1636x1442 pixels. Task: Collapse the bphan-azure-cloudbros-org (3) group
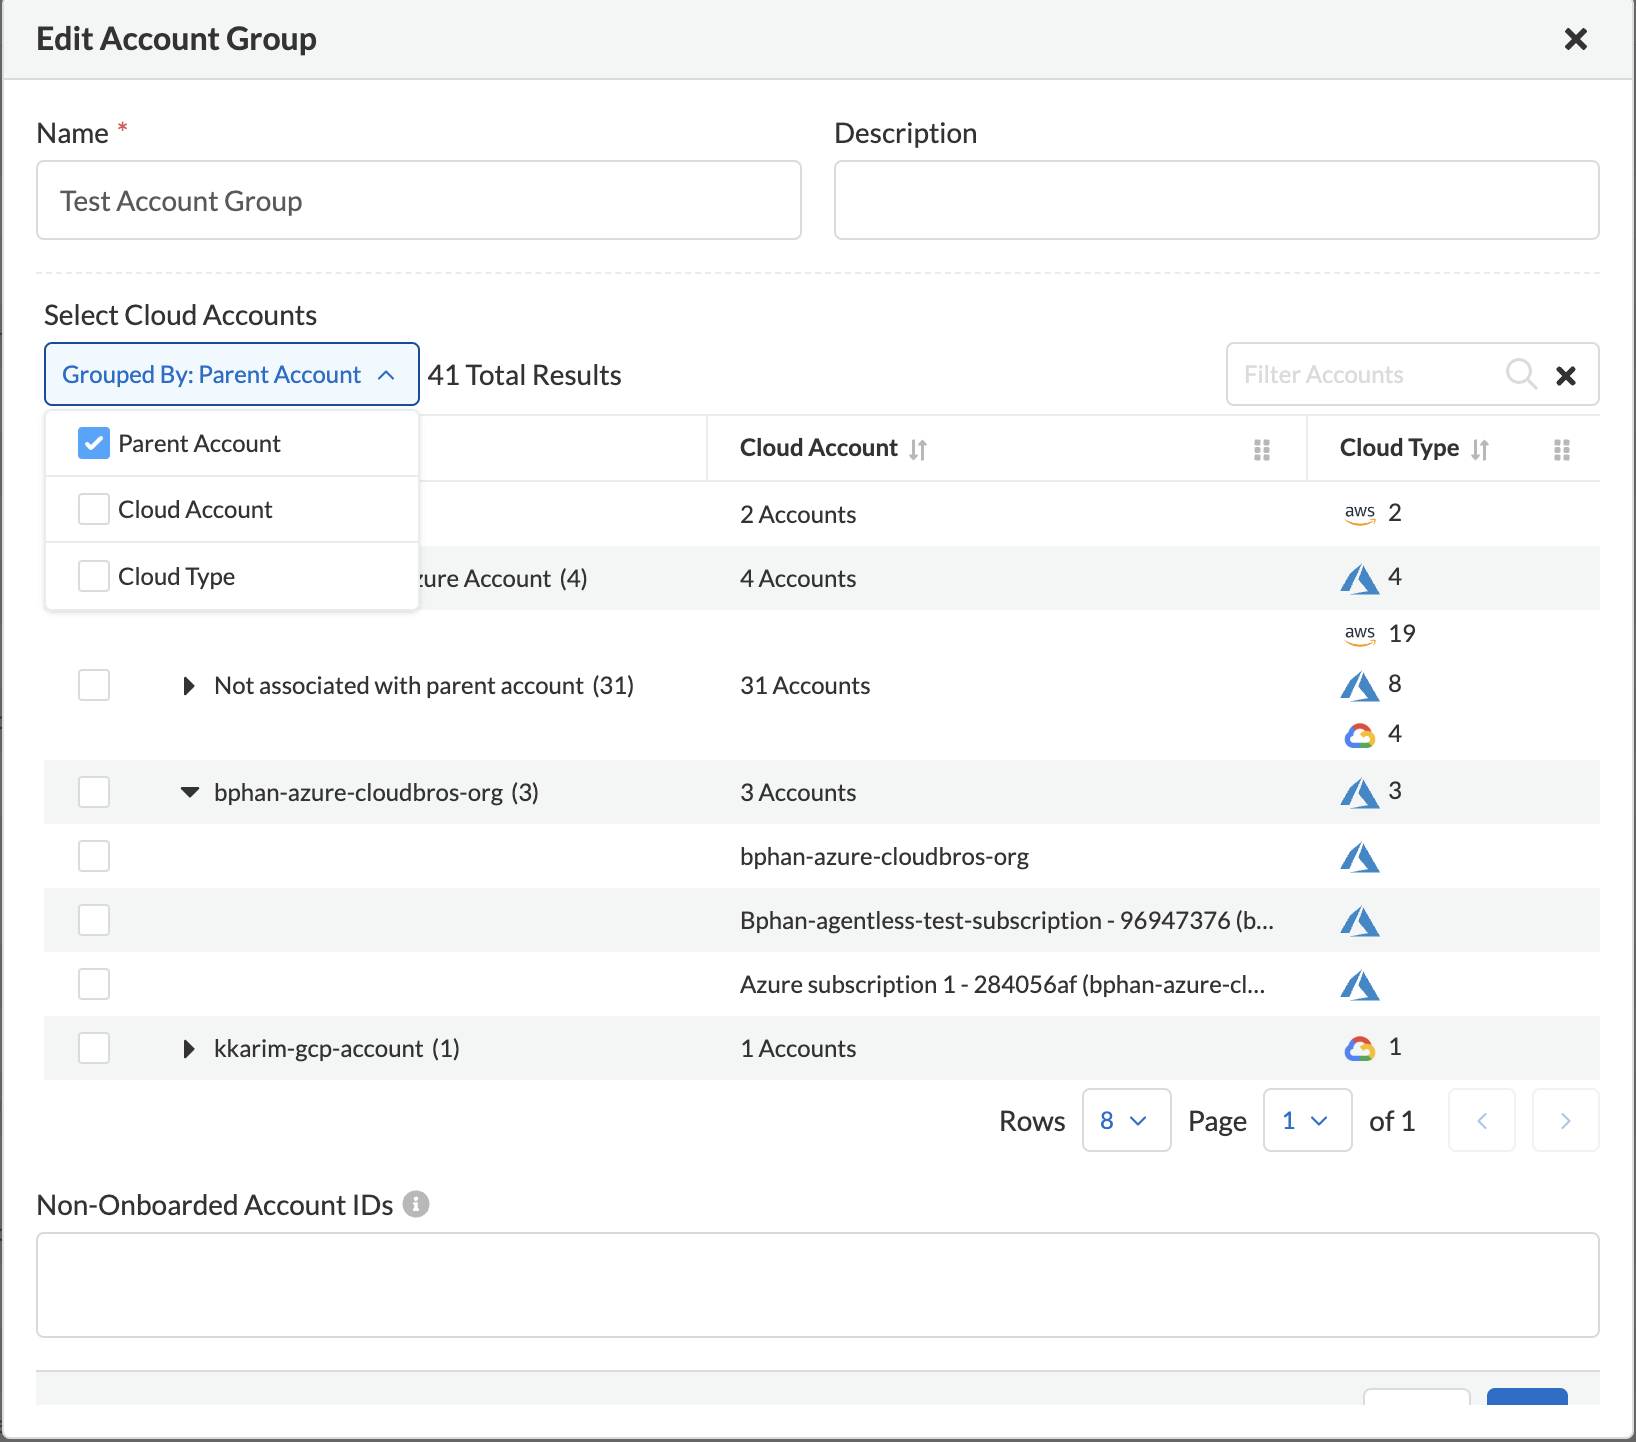189,792
